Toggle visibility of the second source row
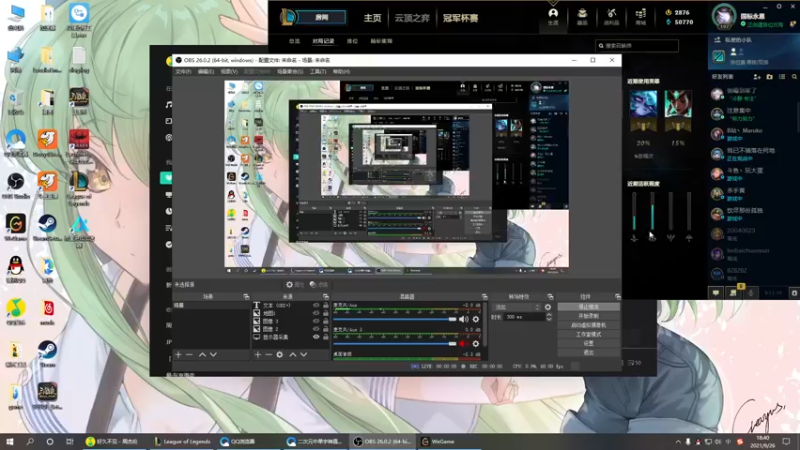800x450 pixels. (316, 313)
